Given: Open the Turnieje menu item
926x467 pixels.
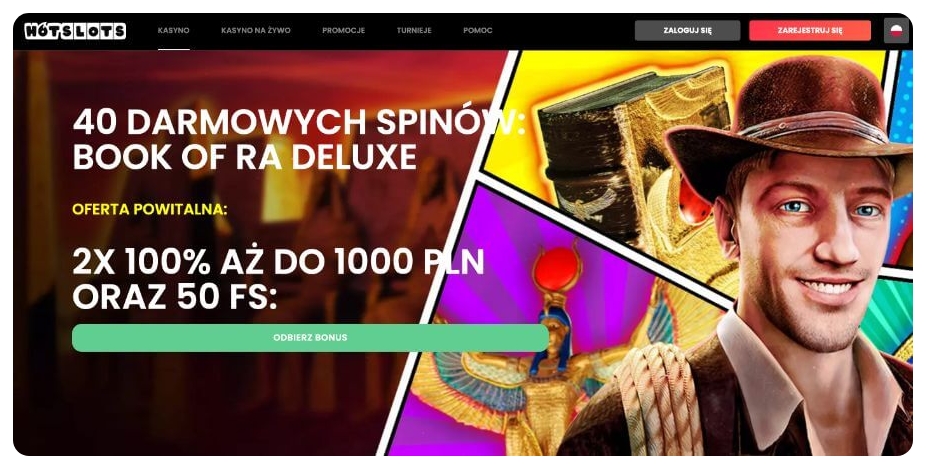Looking at the screenshot, I should (x=414, y=31).
